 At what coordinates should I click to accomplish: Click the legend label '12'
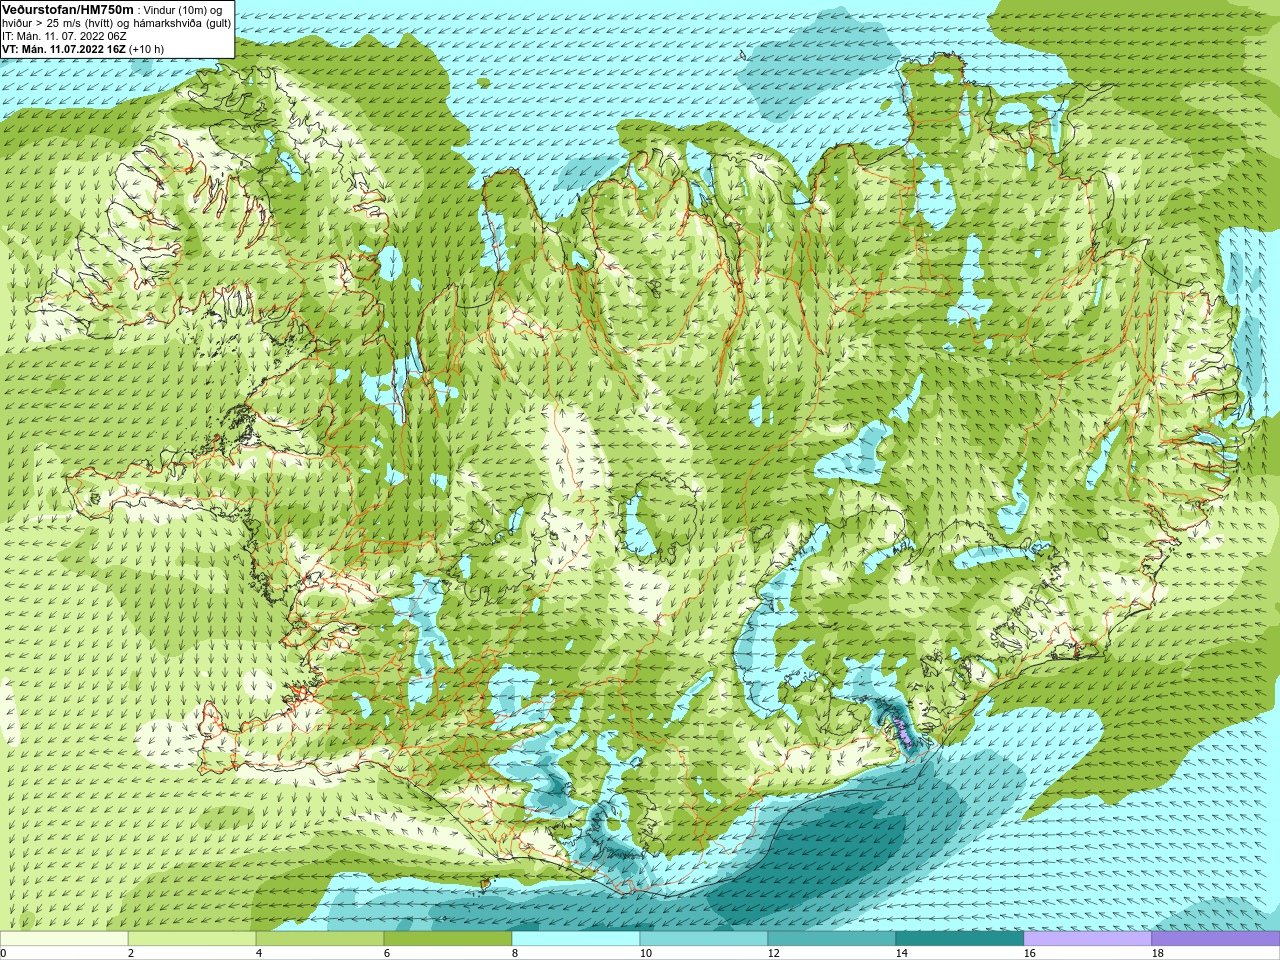coord(773,953)
